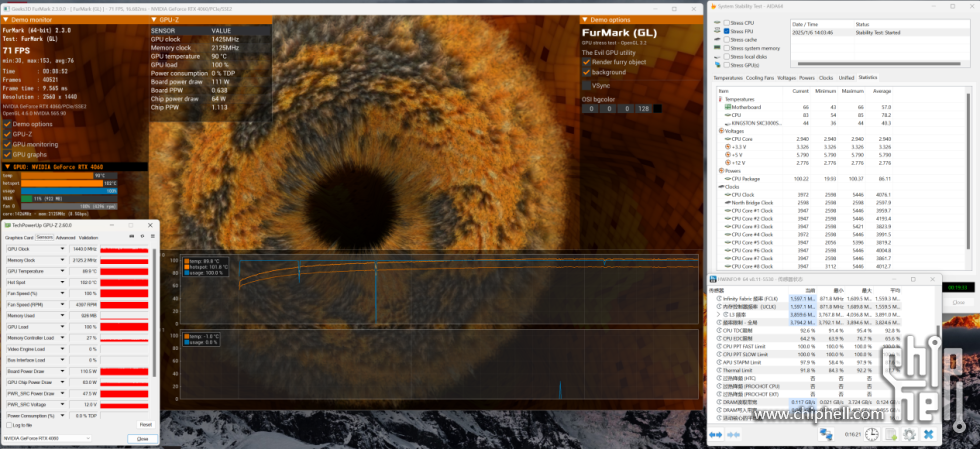Toggle Render furry object in FurMark

pos(586,62)
